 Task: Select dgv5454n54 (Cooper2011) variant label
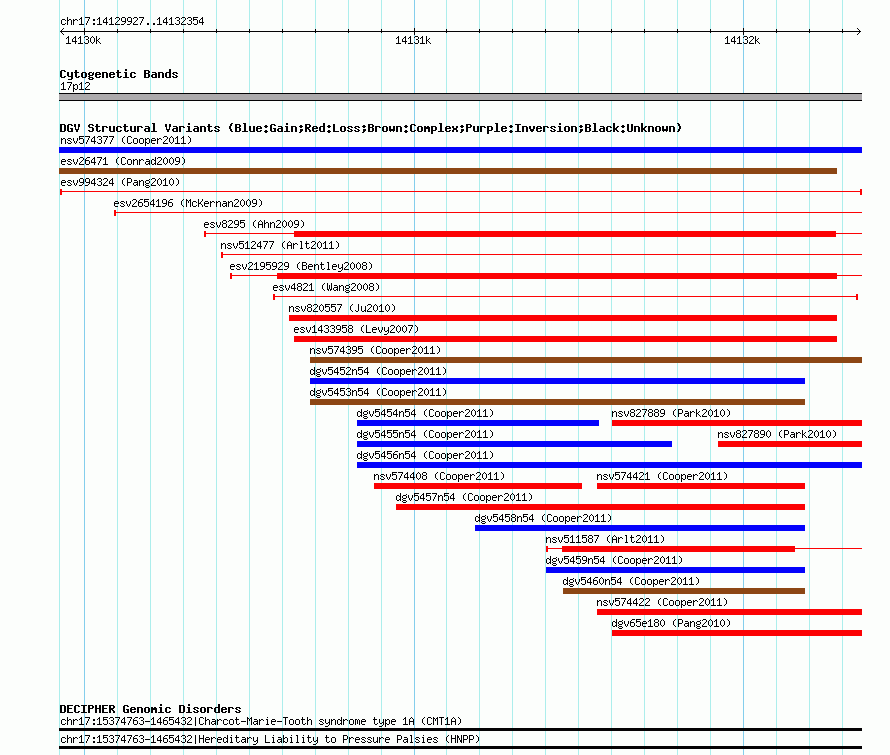click(x=426, y=413)
